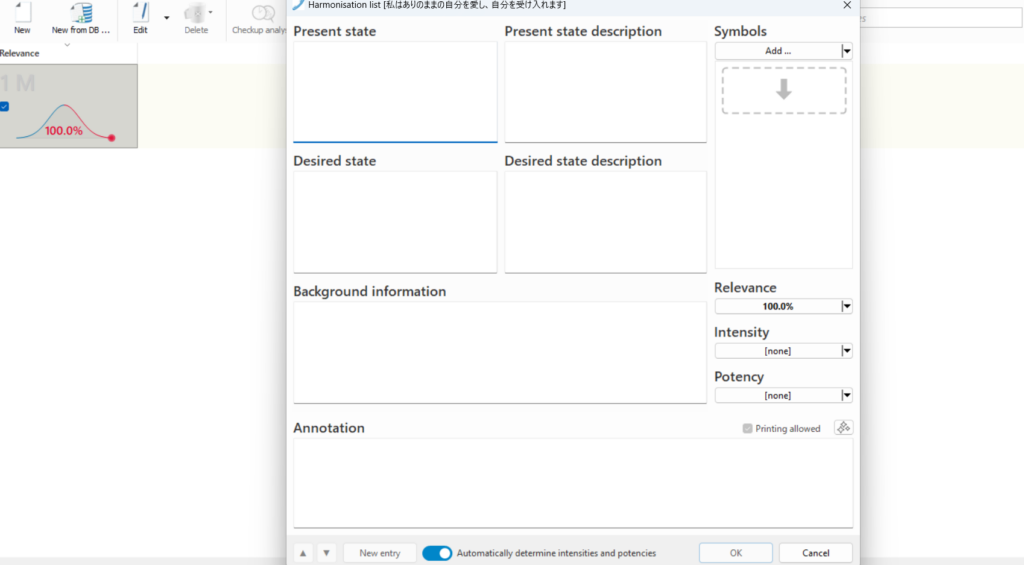Cancel the Harmonisation list dialog
This screenshot has width=1024, height=565.
815,553
